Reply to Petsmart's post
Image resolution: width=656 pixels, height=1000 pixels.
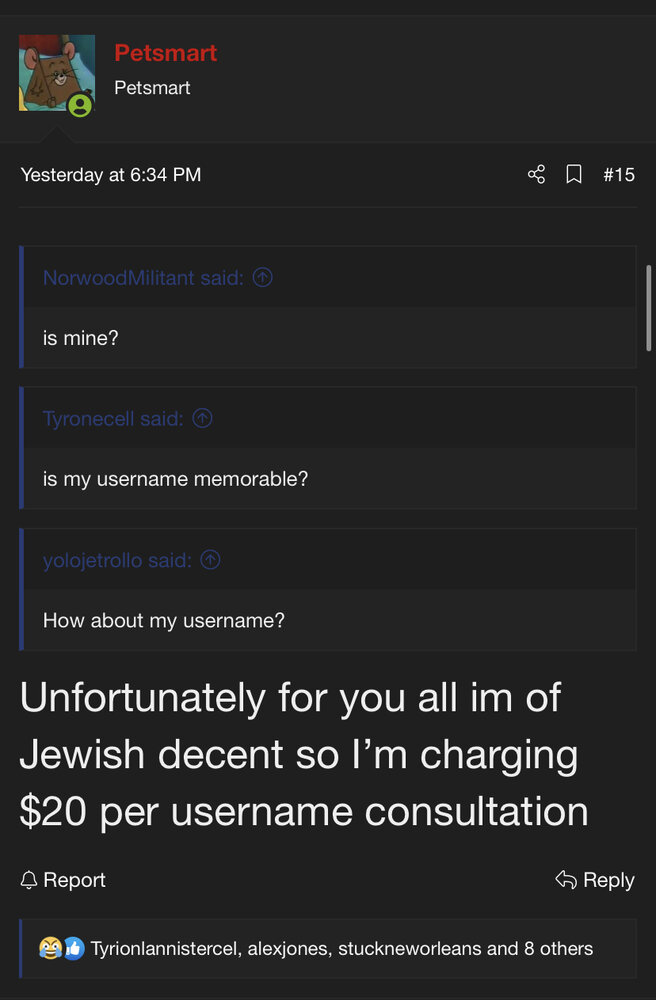(595, 880)
